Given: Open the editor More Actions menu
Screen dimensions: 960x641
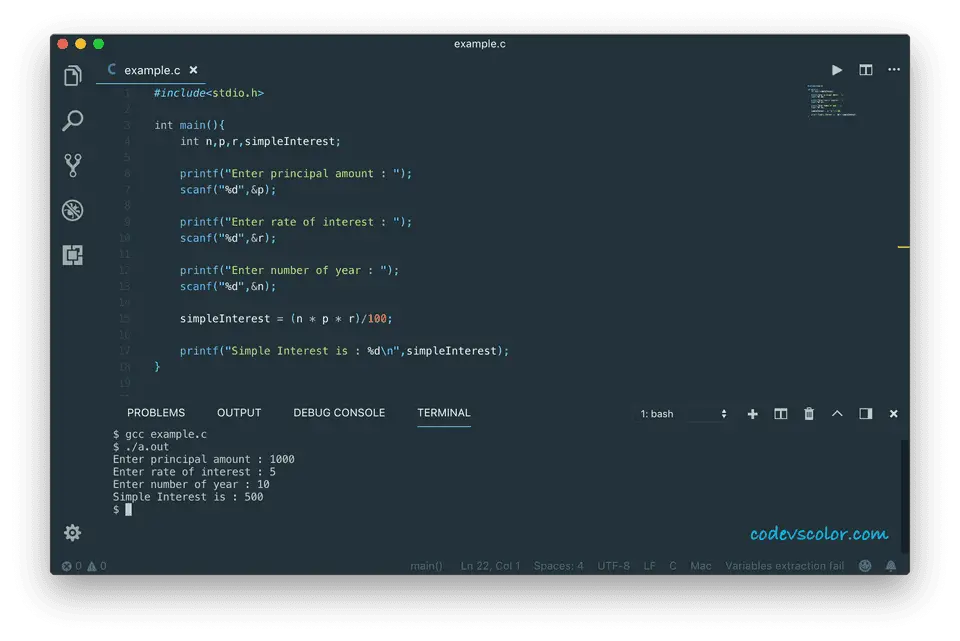Looking at the screenshot, I should click(x=894, y=70).
